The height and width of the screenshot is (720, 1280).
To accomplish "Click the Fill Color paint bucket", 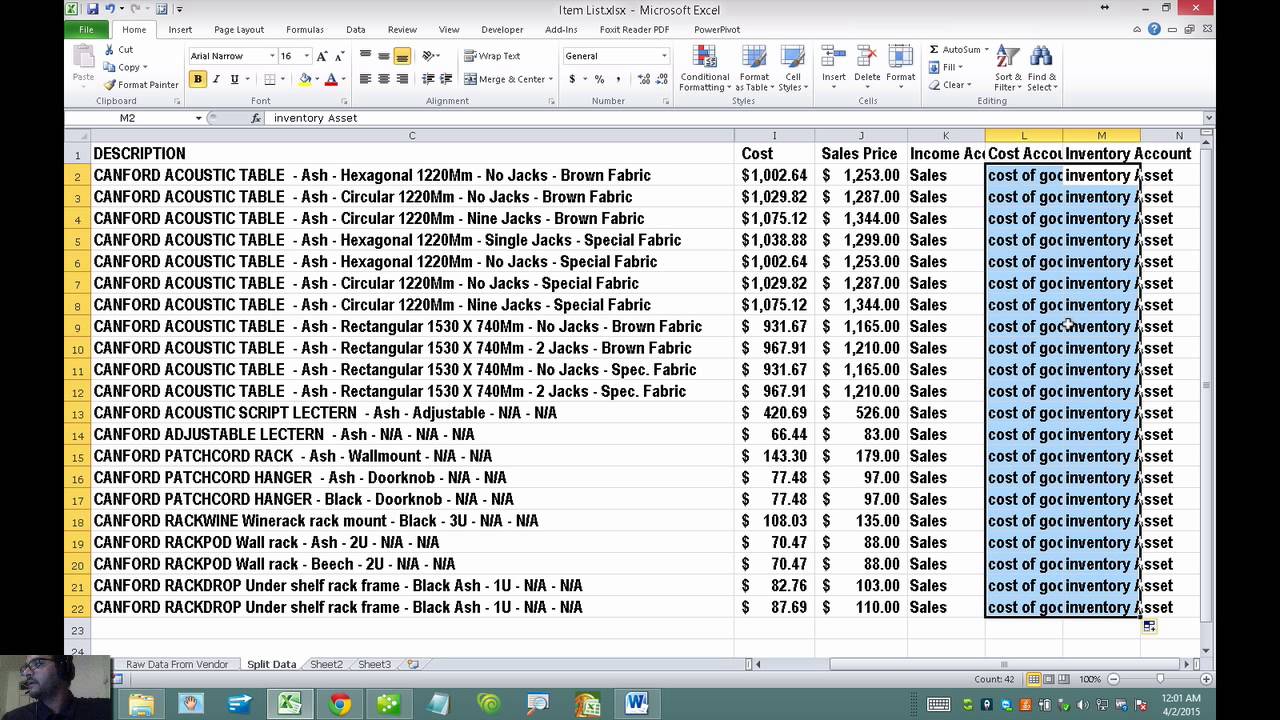I will point(304,79).
